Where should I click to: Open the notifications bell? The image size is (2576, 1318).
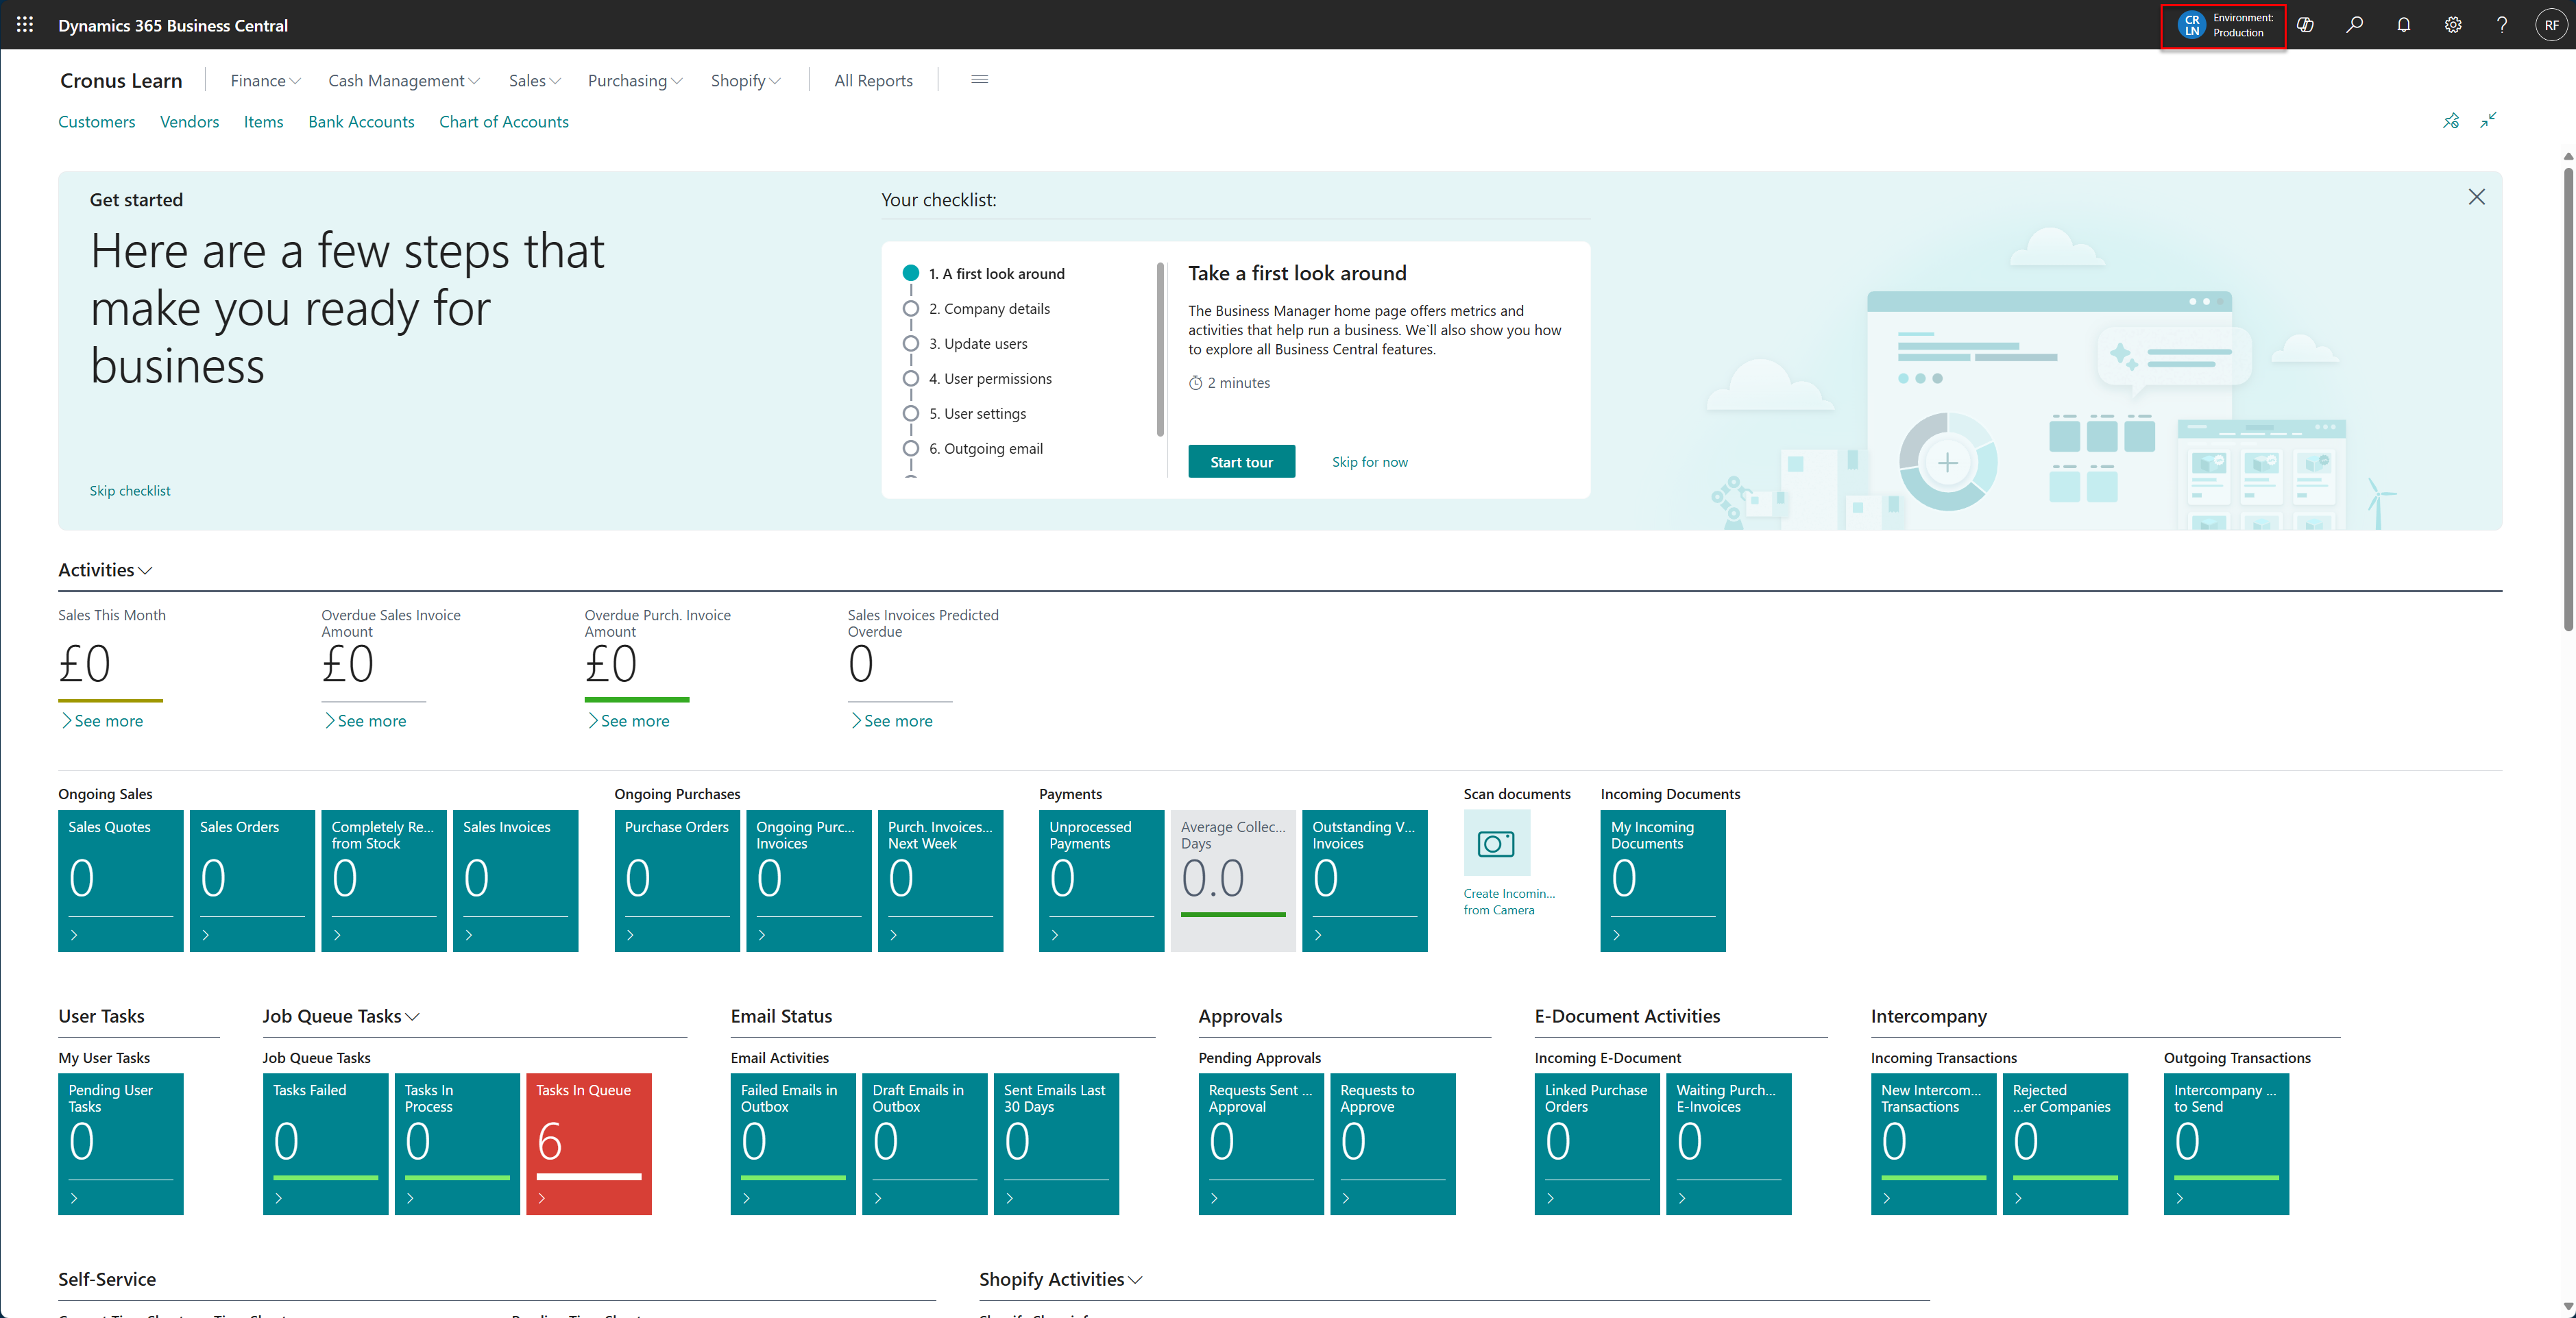[2403, 25]
